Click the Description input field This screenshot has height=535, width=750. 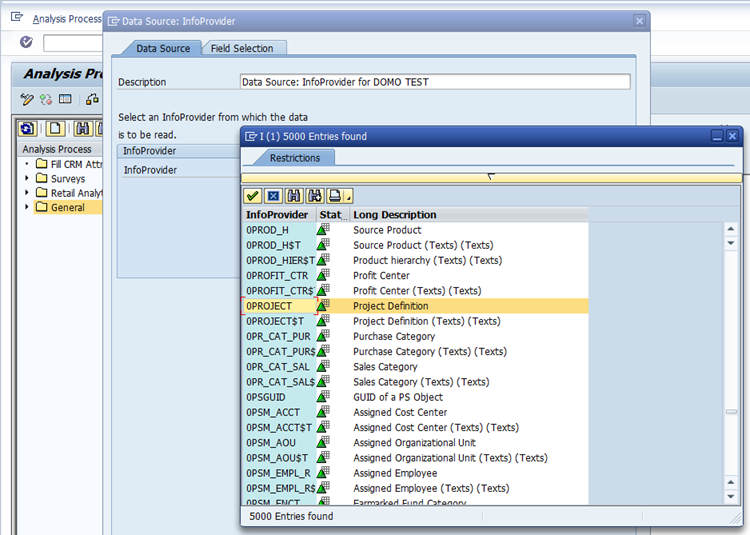435,82
